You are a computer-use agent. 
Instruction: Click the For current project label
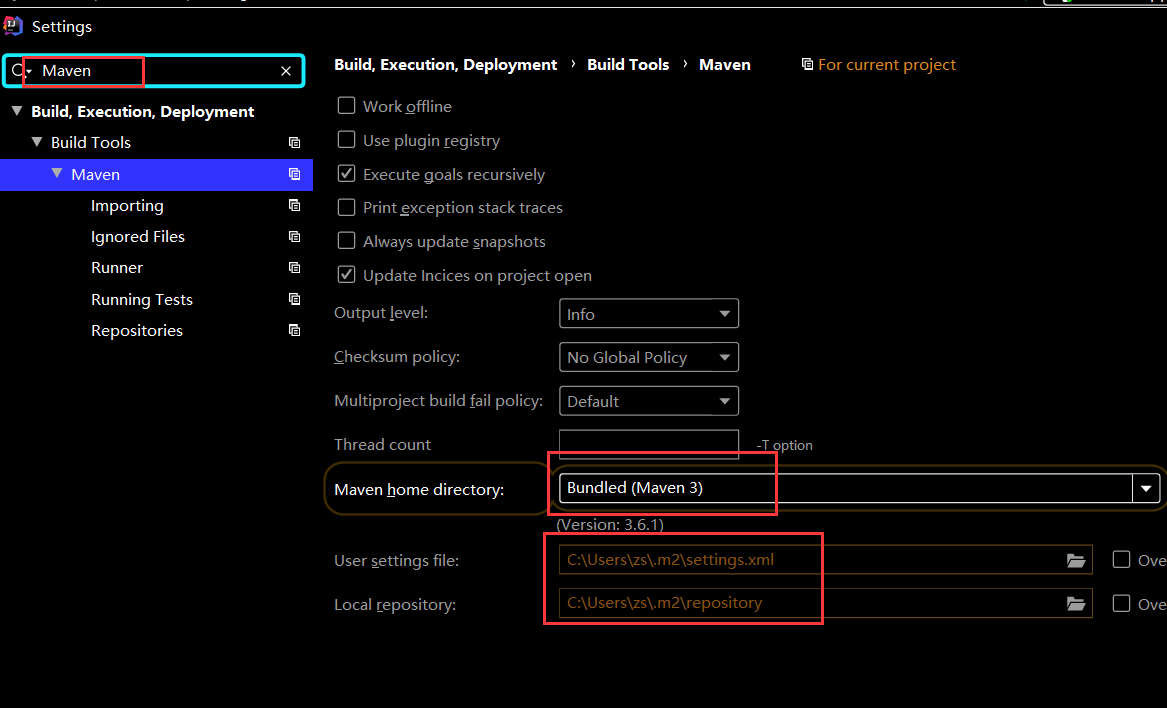pos(886,65)
